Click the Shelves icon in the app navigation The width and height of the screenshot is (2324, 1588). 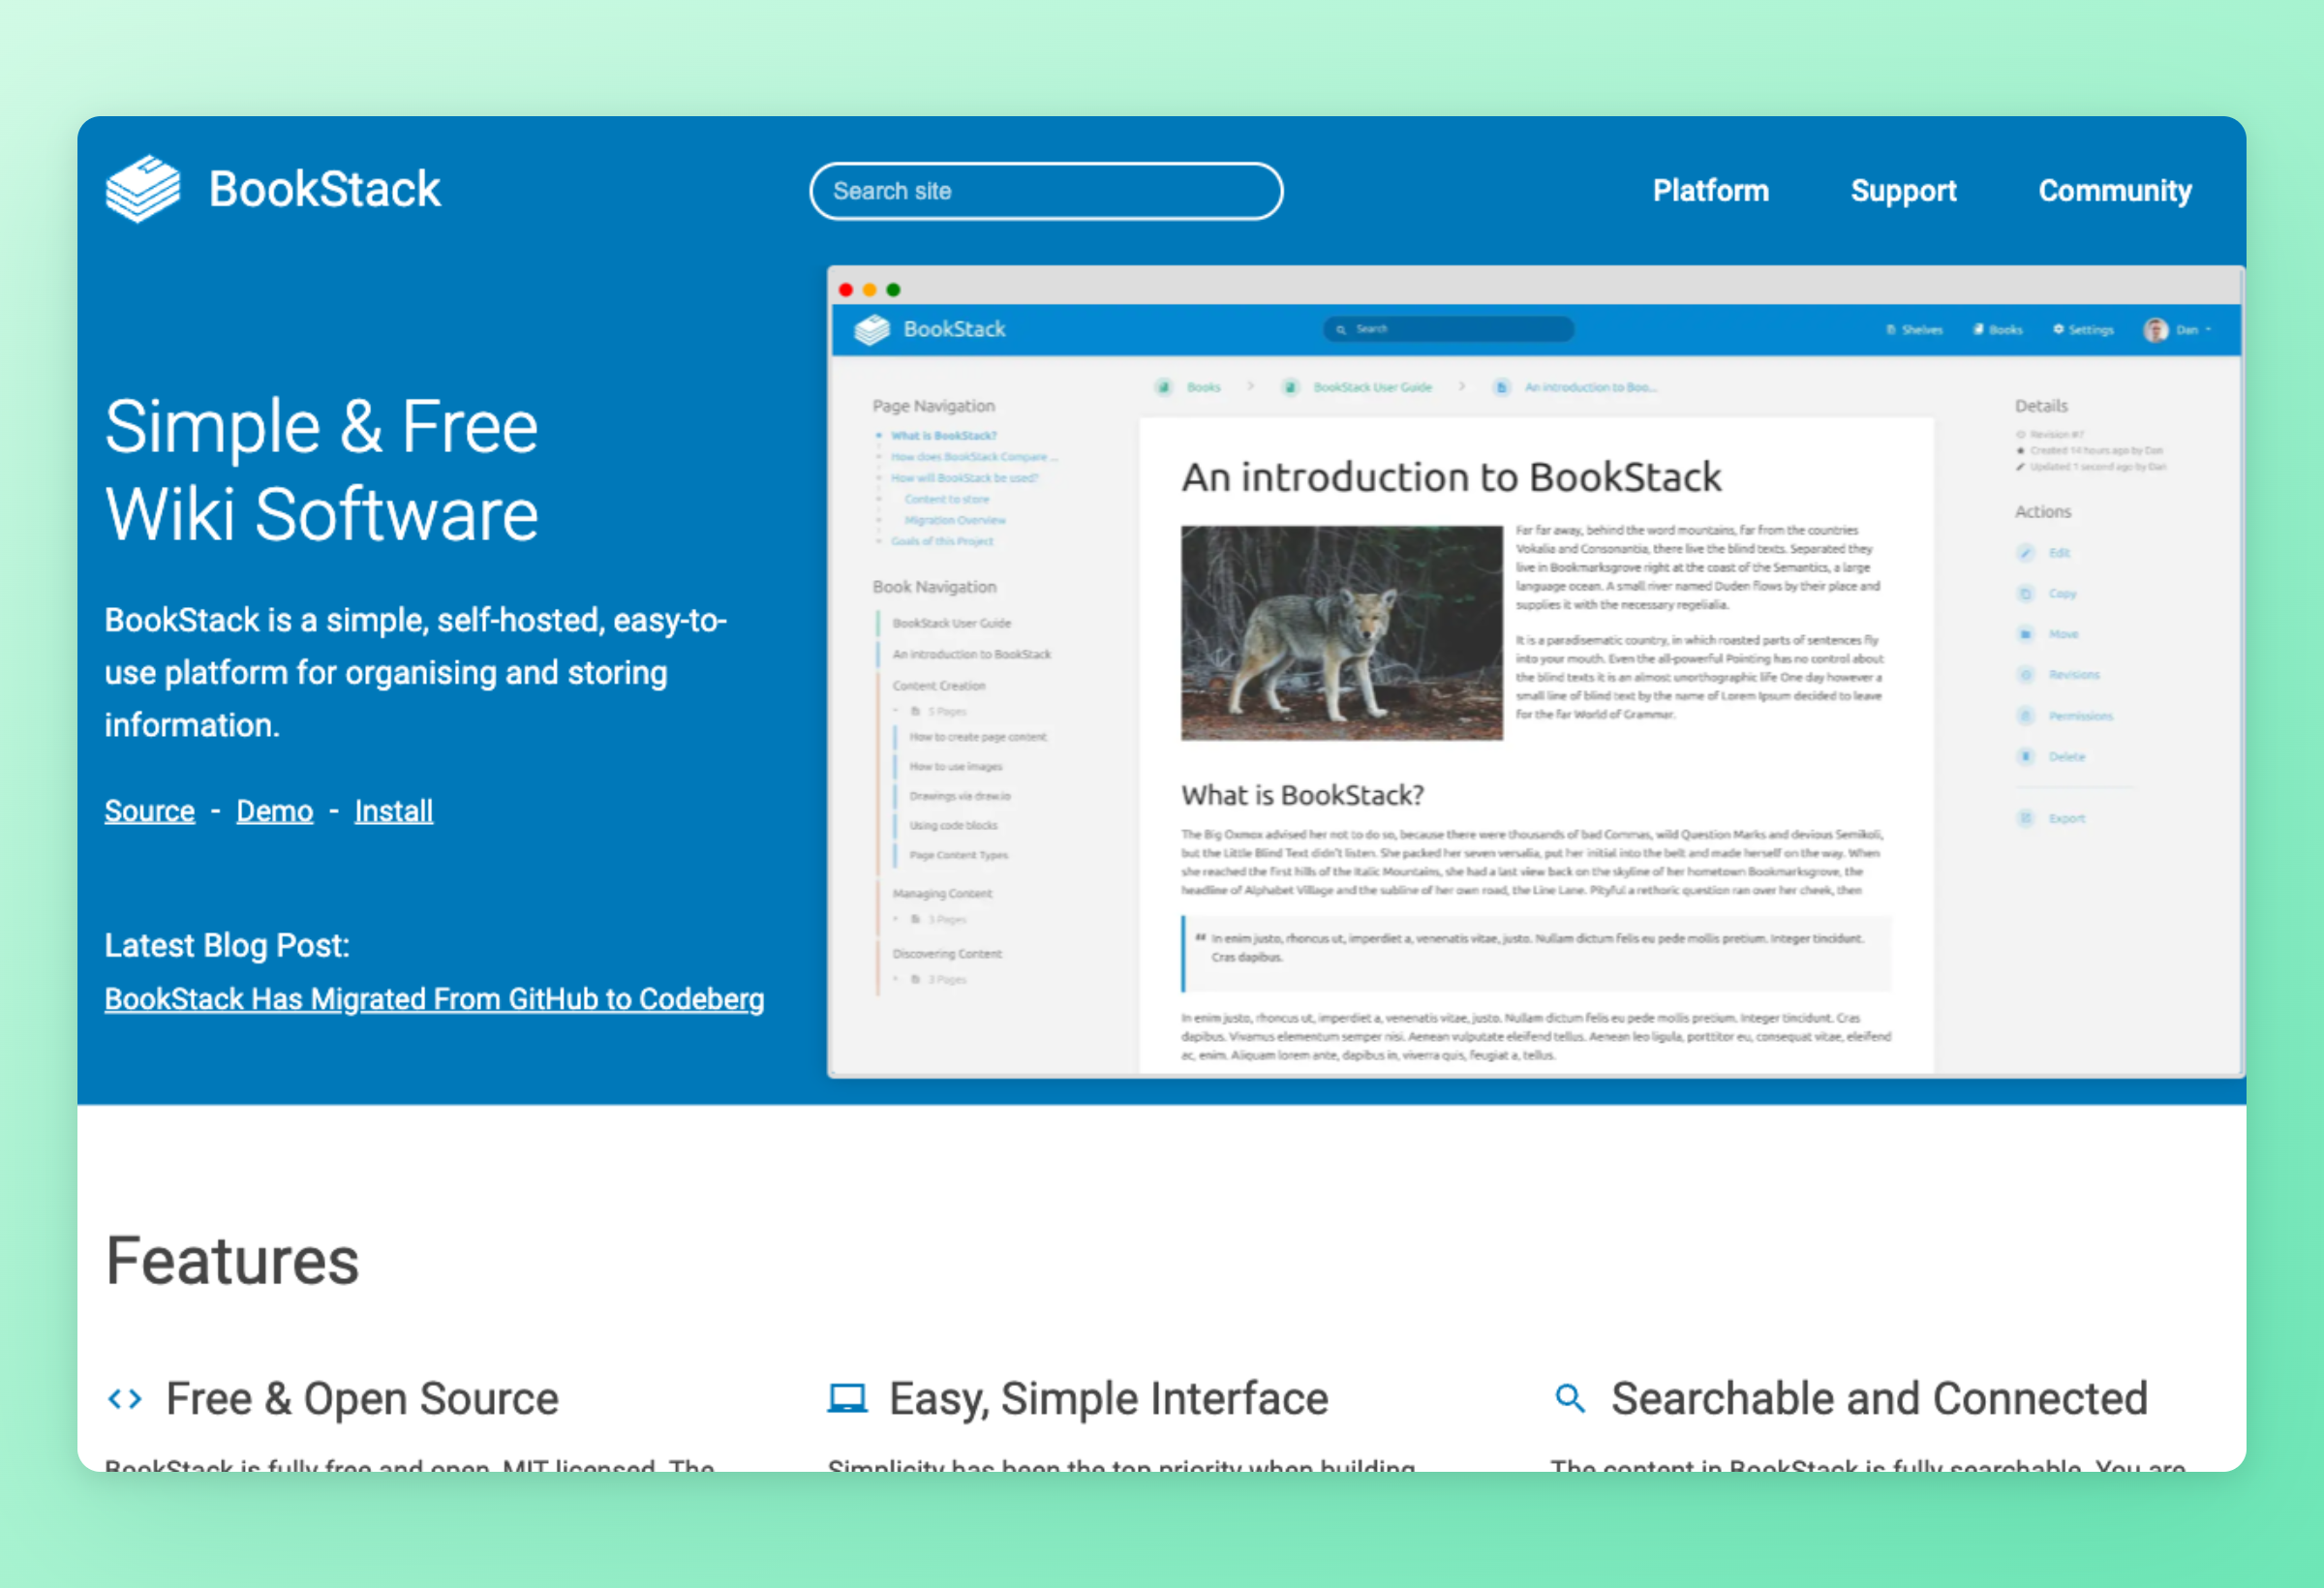tap(1890, 329)
